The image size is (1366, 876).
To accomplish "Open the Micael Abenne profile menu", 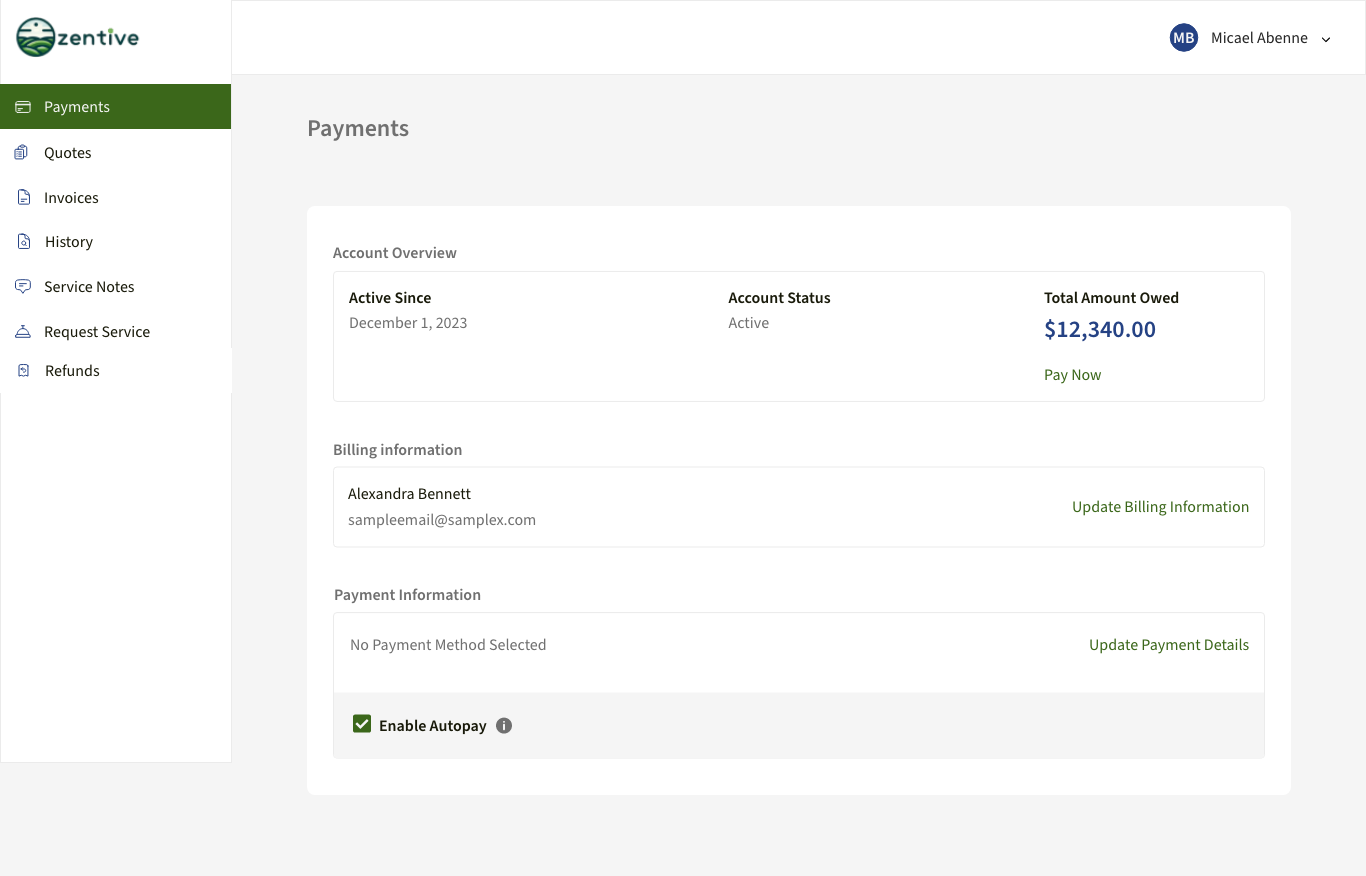I will tap(1259, 38).
